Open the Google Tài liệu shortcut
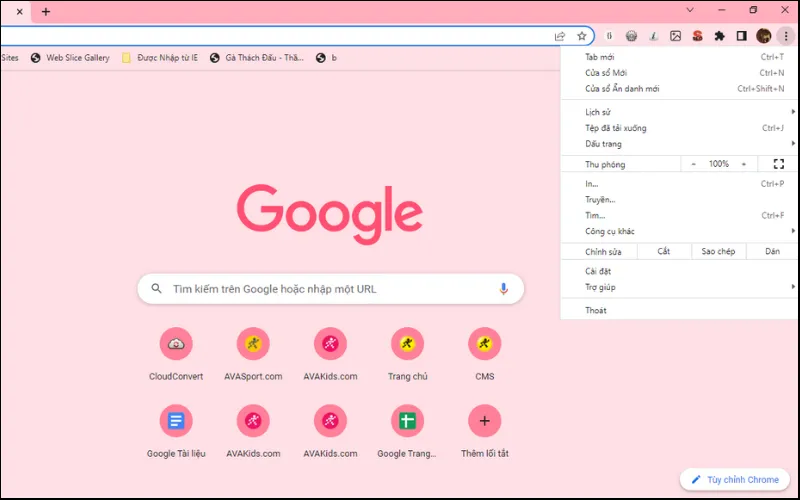 176,431
